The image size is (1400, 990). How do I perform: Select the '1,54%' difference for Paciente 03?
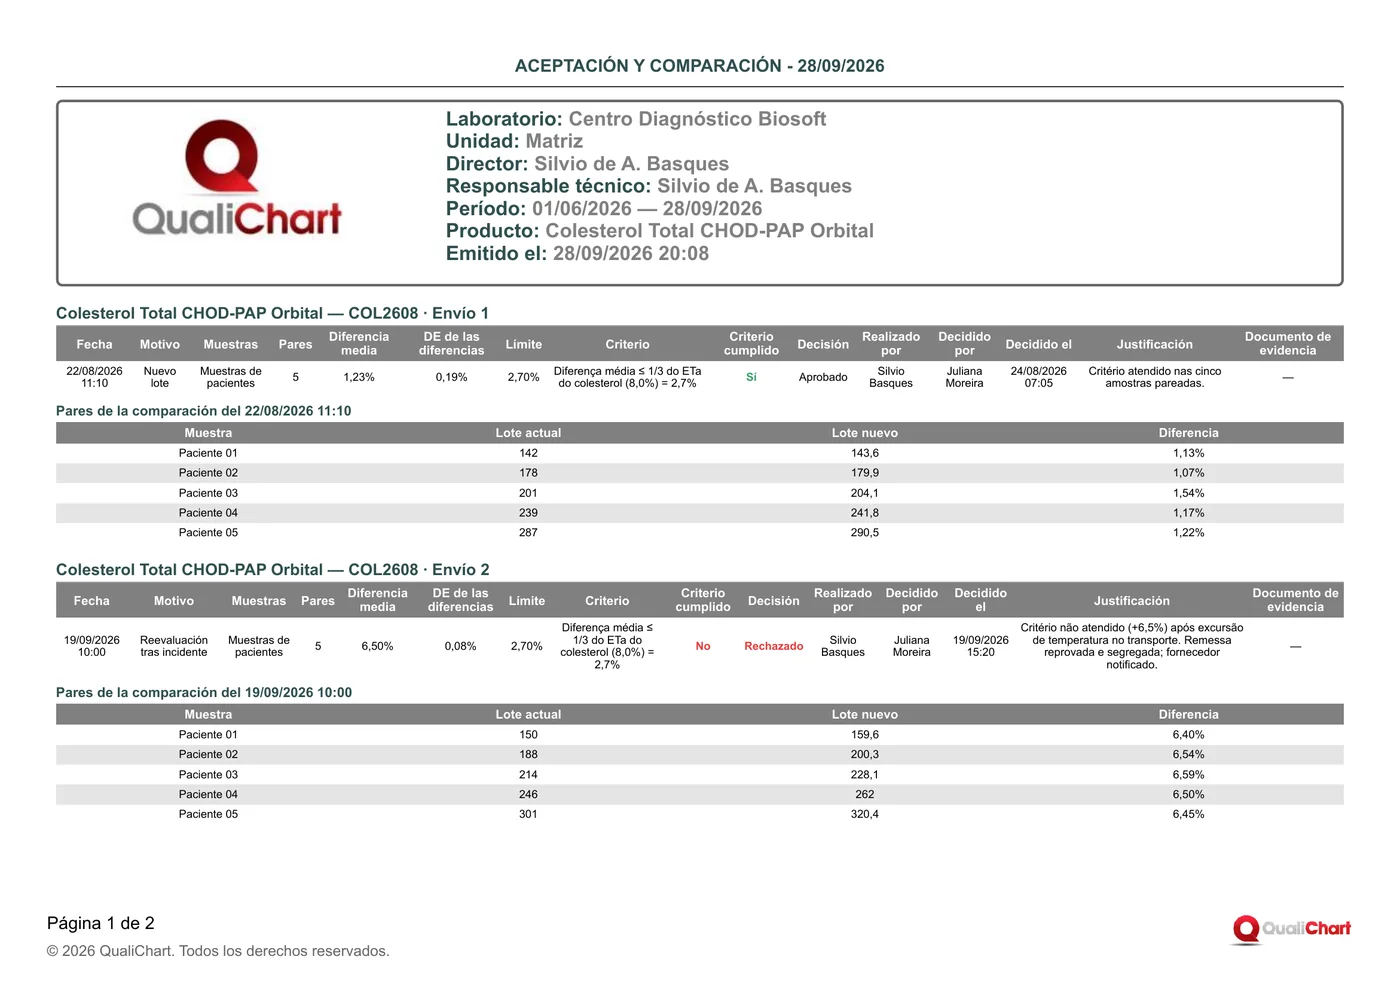1189,493
